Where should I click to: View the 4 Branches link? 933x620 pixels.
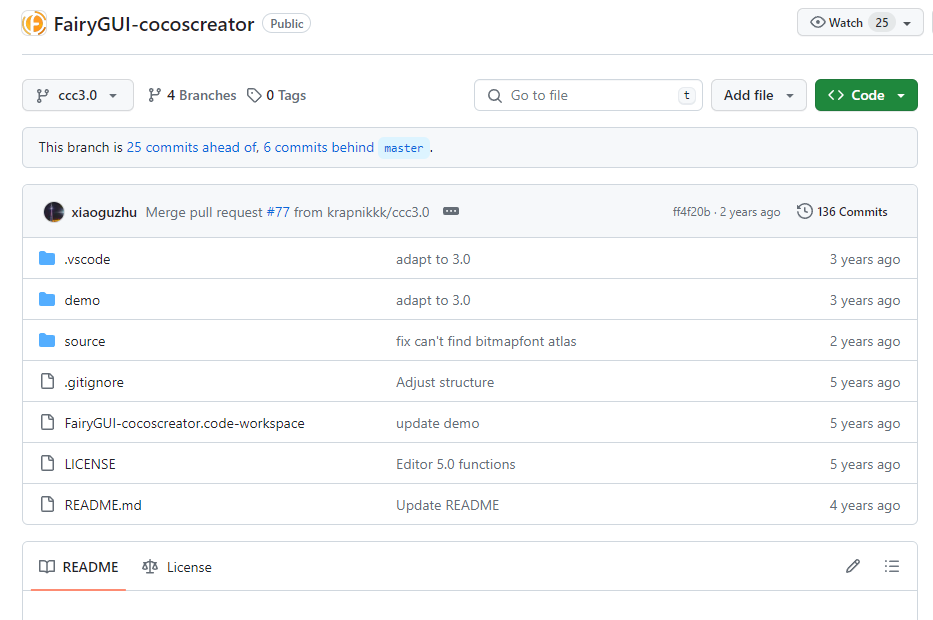[192, 95]
